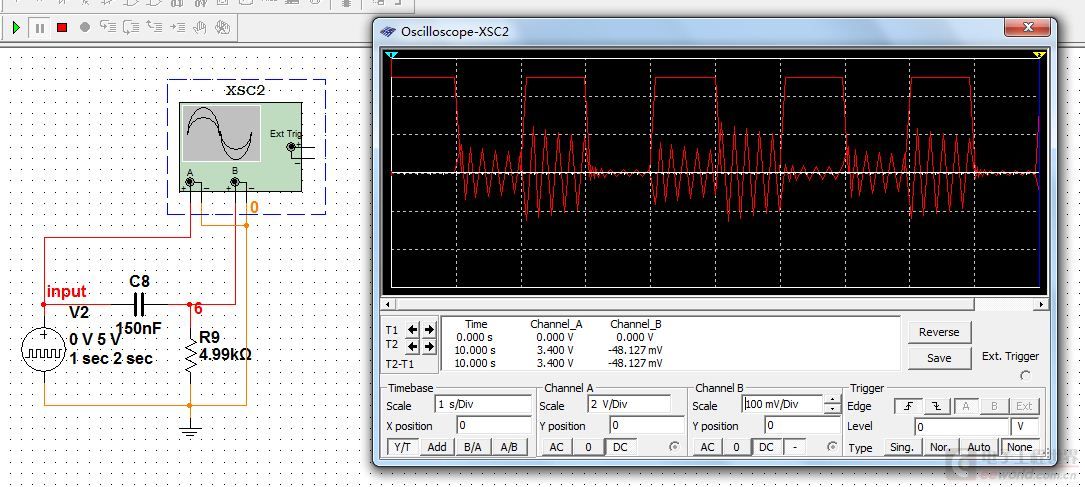Switch timebase display to B/A mode
The image size is (1085, 487).
tap(473, 447)
